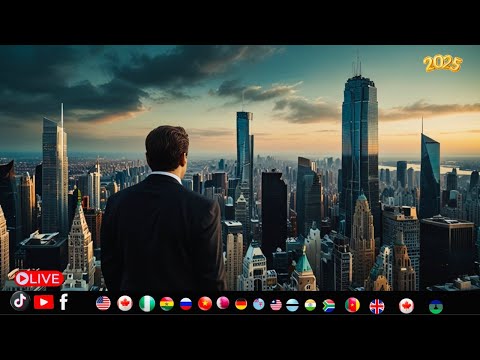Click the Botswana flag icon
480x360 pixels.
tap(292, 305)
